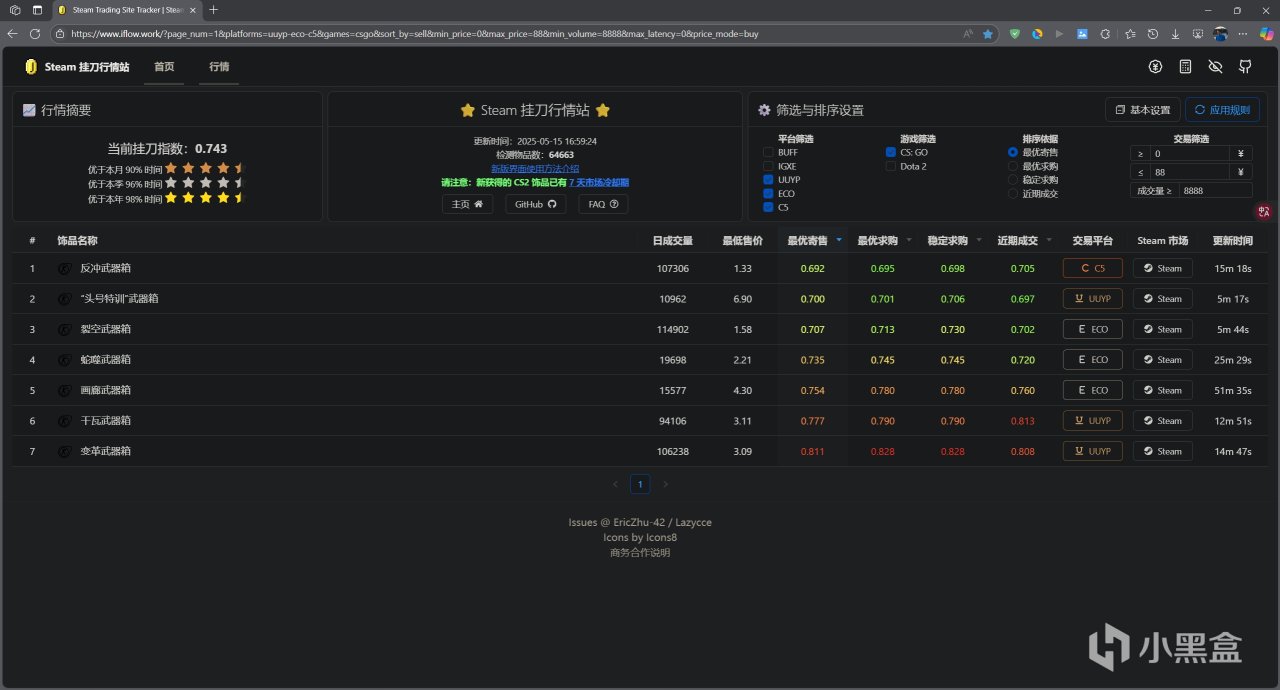This screenshot has width=1280, height=690.
Task: Open the tab actions icon at top-left
Action: pos(37,10)
